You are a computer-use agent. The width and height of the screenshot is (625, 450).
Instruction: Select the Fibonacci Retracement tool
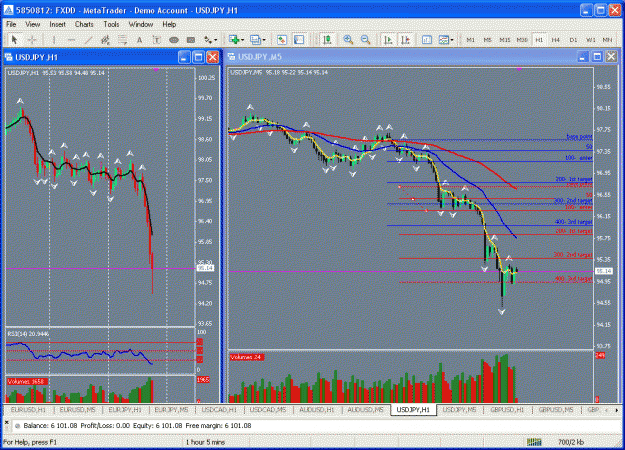coord(122,39)
